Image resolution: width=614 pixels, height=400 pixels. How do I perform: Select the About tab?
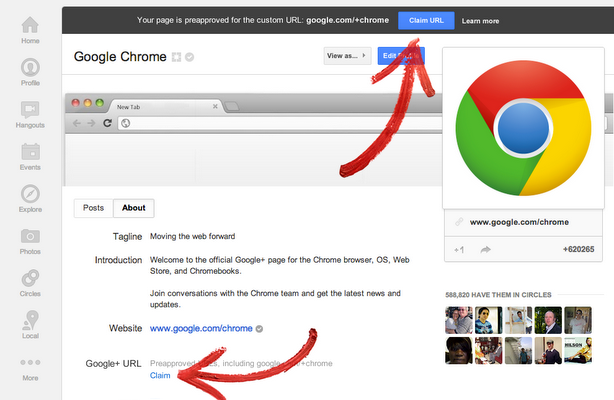pos(134,208)
